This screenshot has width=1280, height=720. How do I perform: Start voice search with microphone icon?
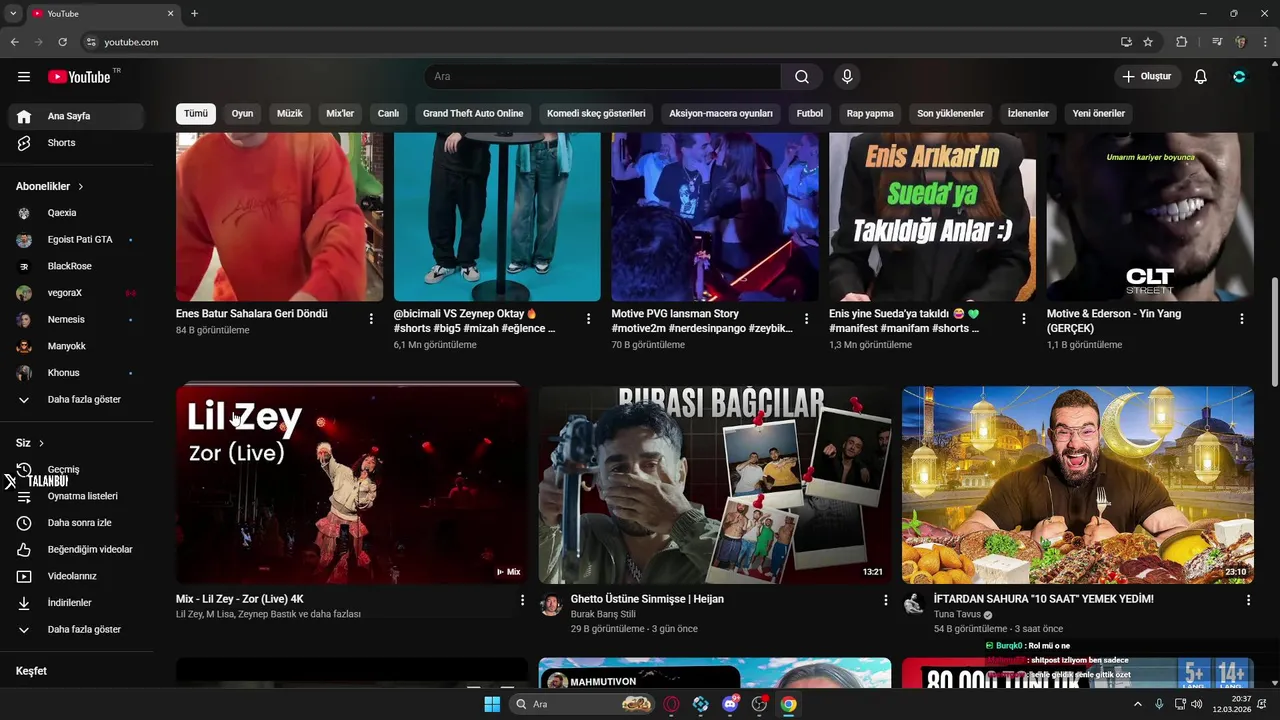847,77
